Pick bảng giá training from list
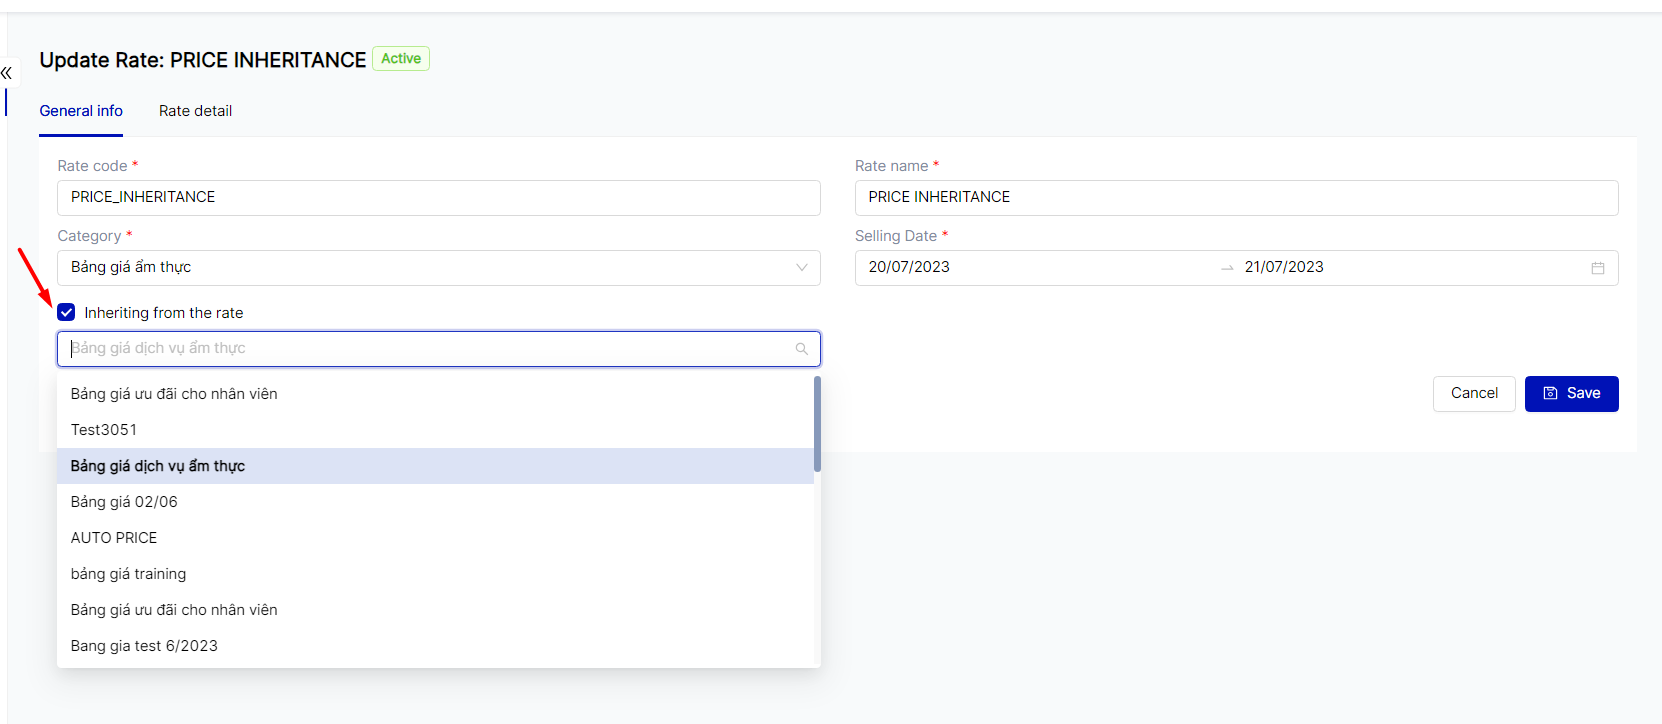1662x724 pixels. click(x=128, y=574)
